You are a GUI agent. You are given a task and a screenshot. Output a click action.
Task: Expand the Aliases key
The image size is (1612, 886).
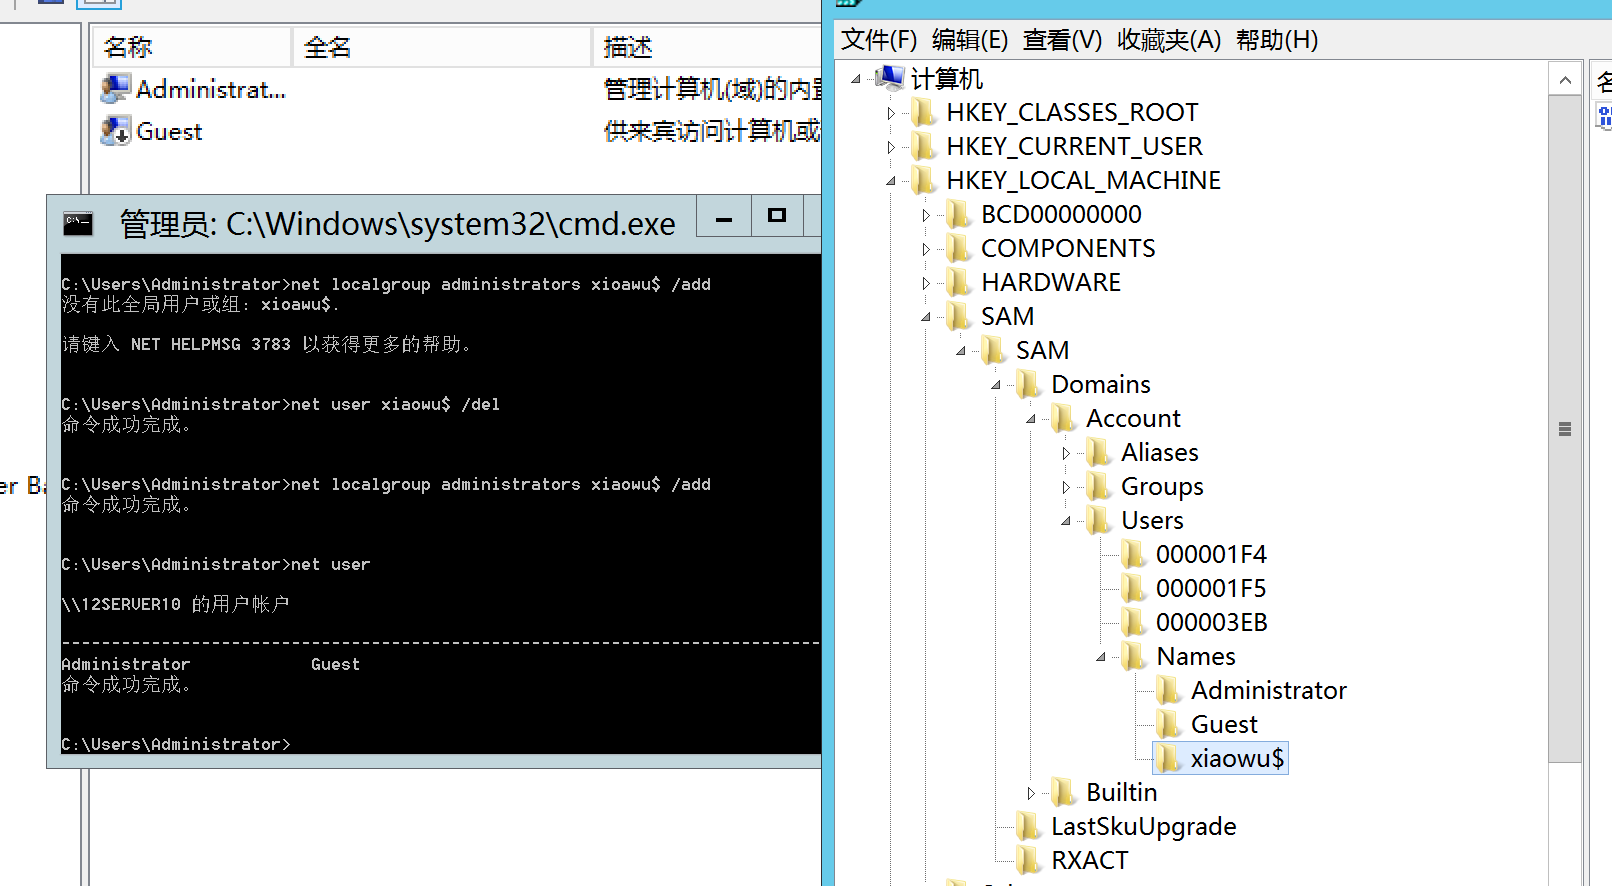(1066, 454)
